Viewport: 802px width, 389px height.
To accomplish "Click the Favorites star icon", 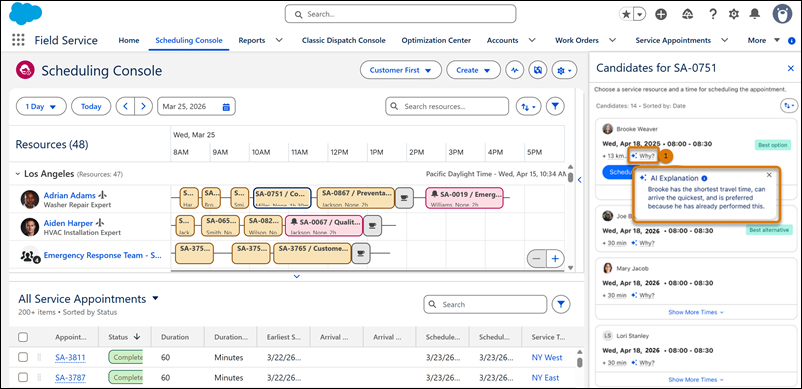I will [x=626, y=14].
